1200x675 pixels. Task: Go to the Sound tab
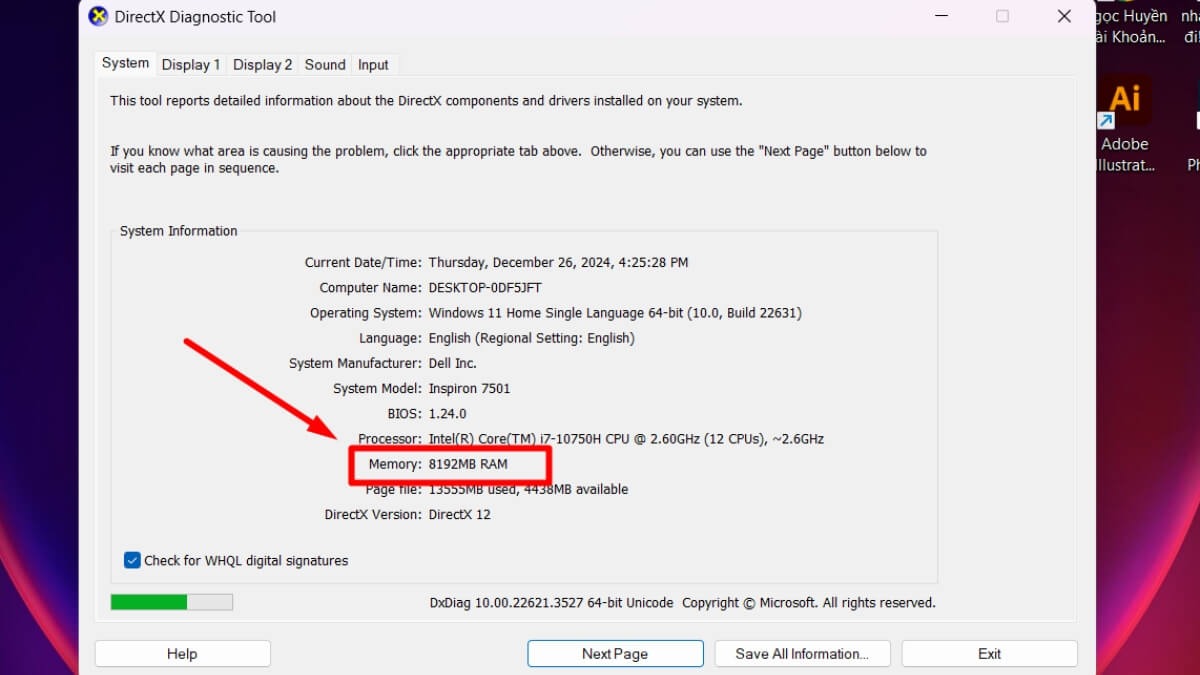(325, 64)
